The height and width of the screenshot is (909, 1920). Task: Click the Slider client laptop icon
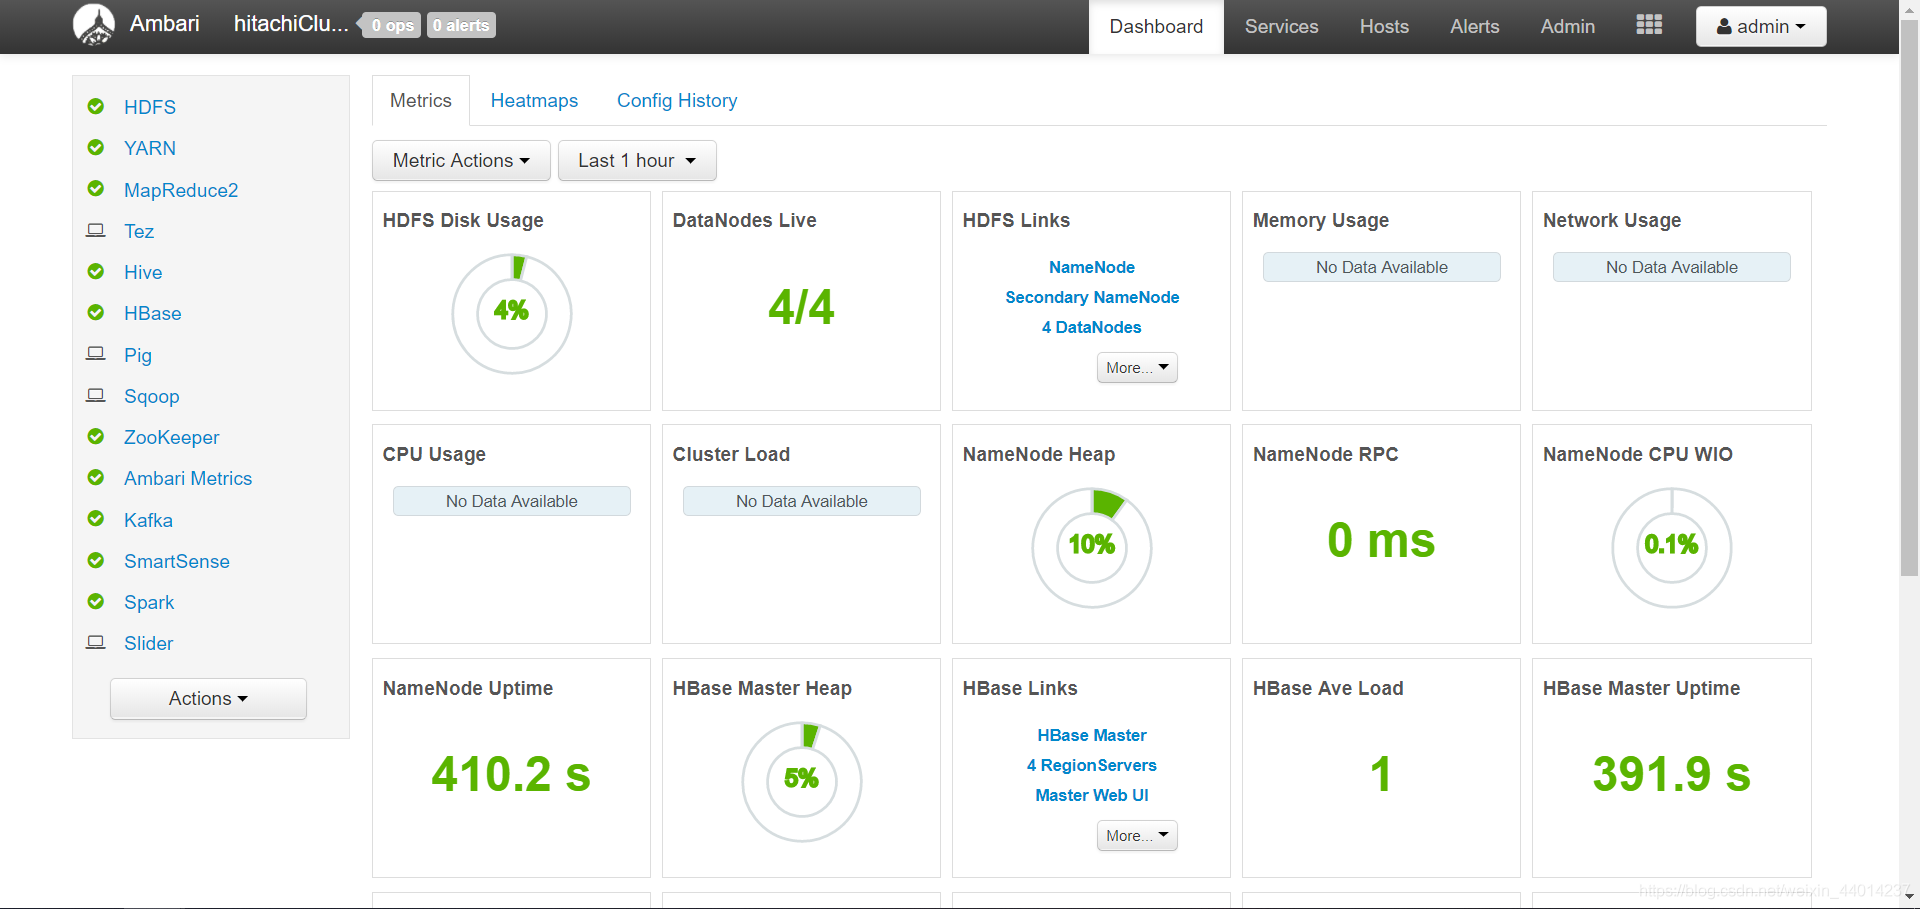point(96,642)
